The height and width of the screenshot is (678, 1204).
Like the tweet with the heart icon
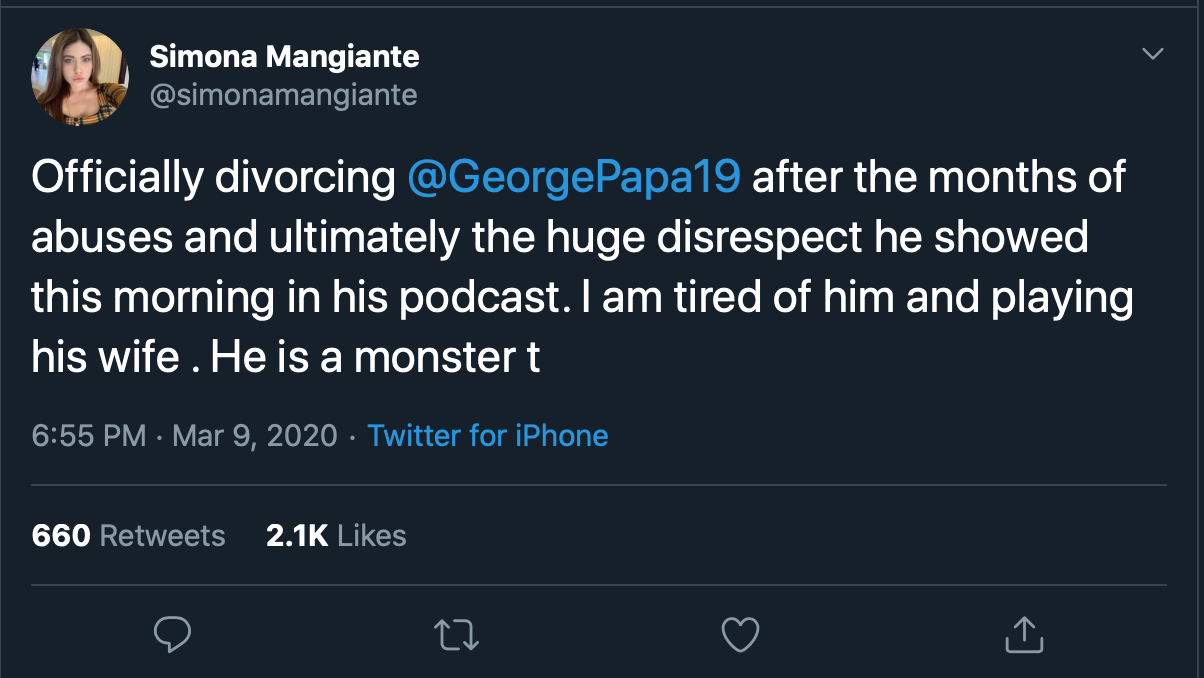pyautogui.click(x=741, y=633)
